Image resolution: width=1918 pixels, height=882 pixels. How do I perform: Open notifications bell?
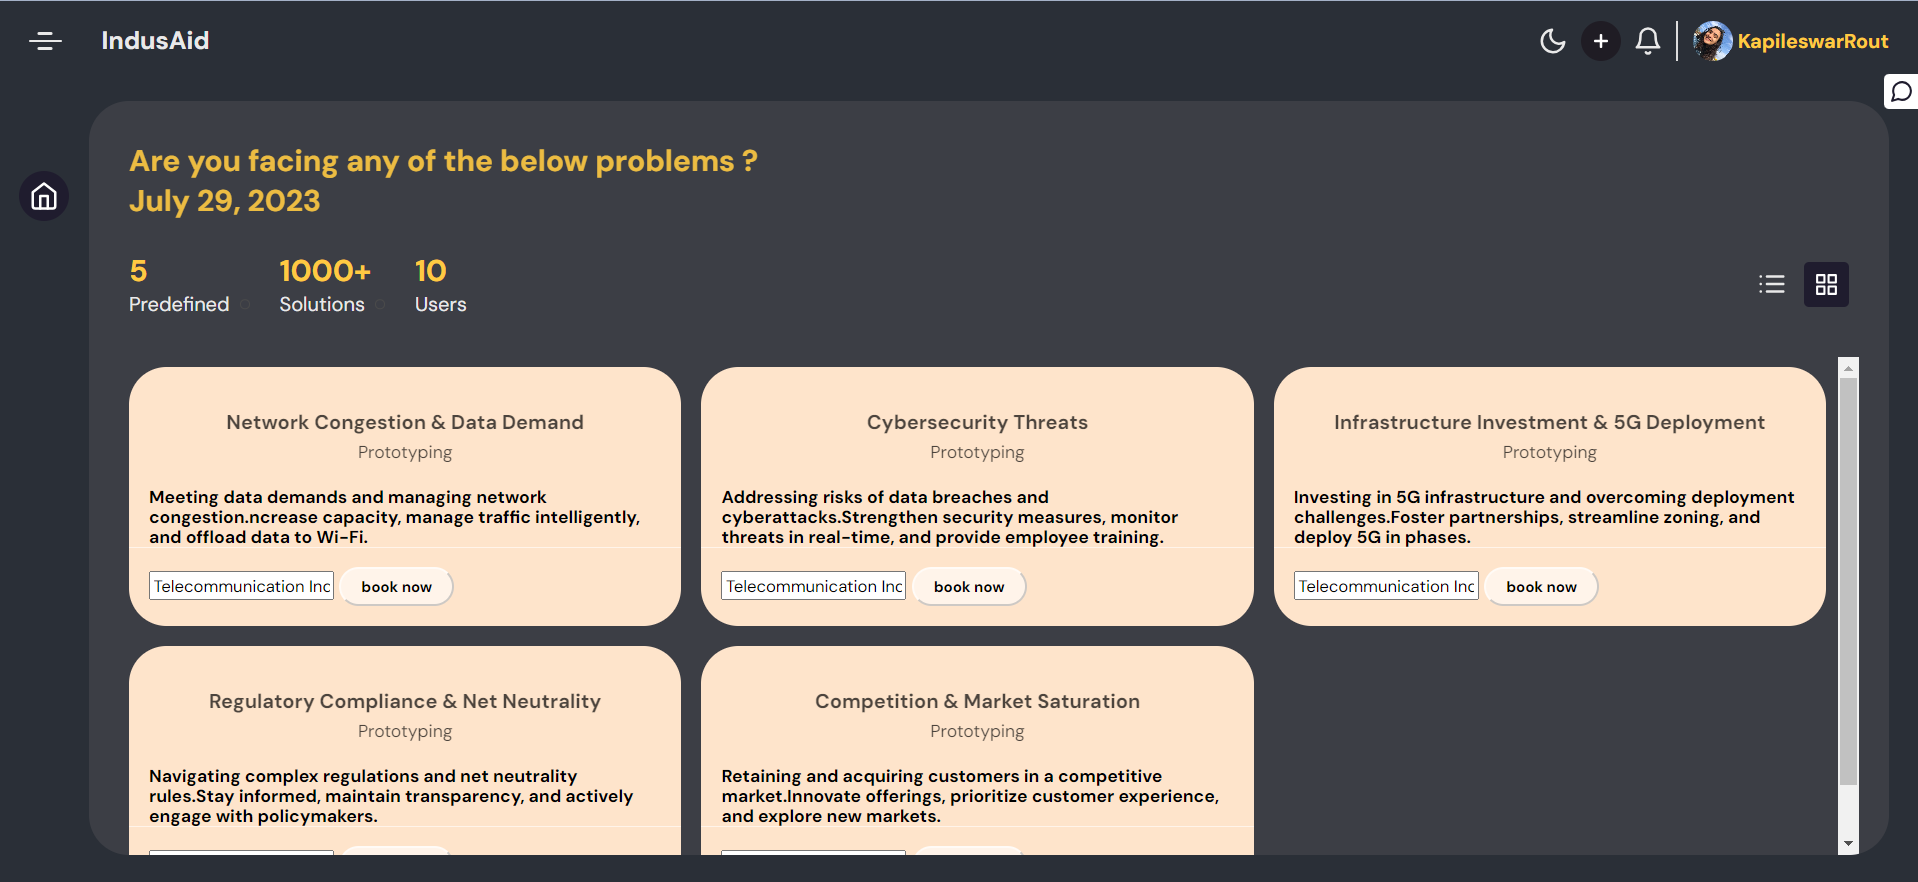coord(1647,41)
